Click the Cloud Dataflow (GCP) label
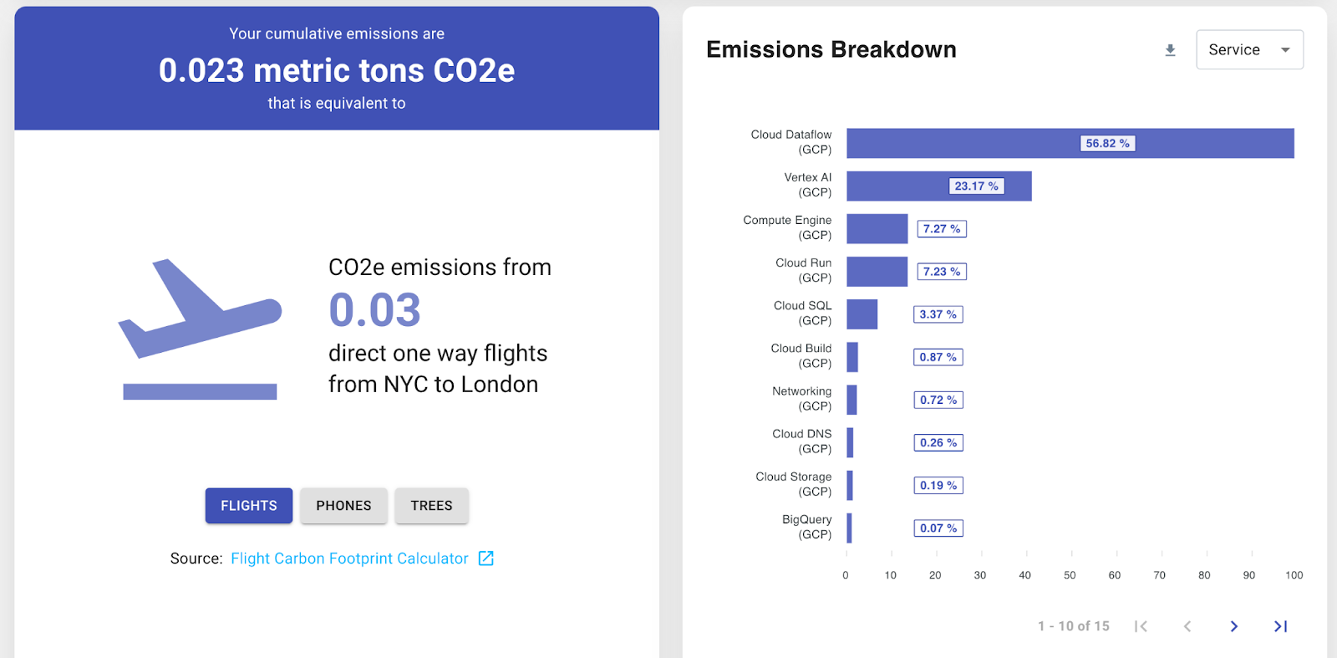 (792, 142)
